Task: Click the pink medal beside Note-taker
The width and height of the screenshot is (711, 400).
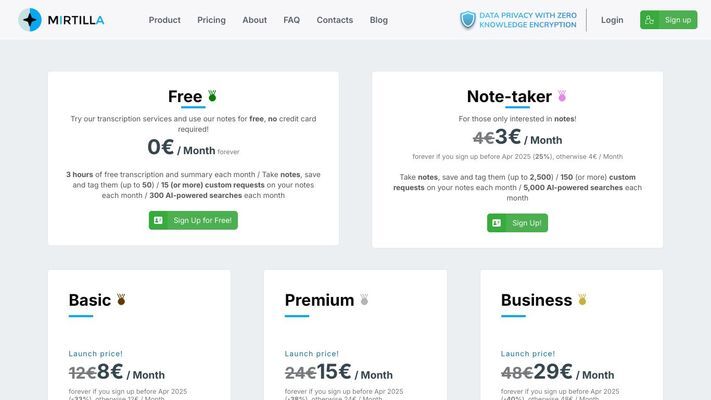Action: [562, 96]
